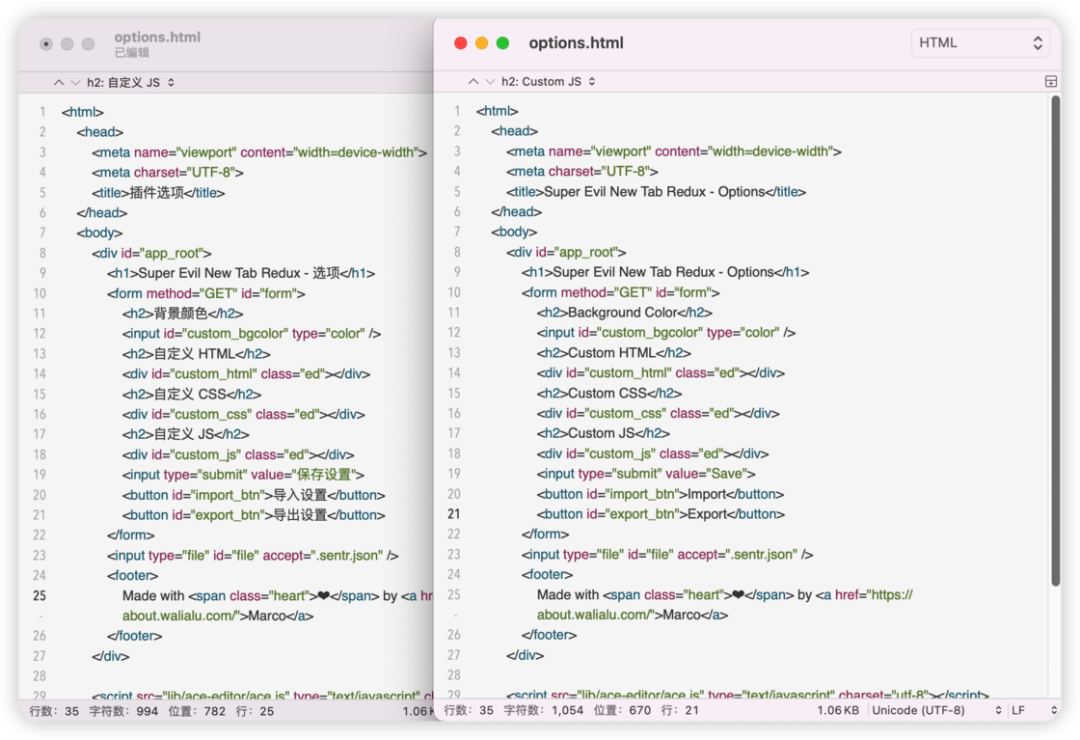Click line number 25 in left editor gutter
Image resolution: width=1080 pixels, height=740 pixels.
(x=39, y=595)
